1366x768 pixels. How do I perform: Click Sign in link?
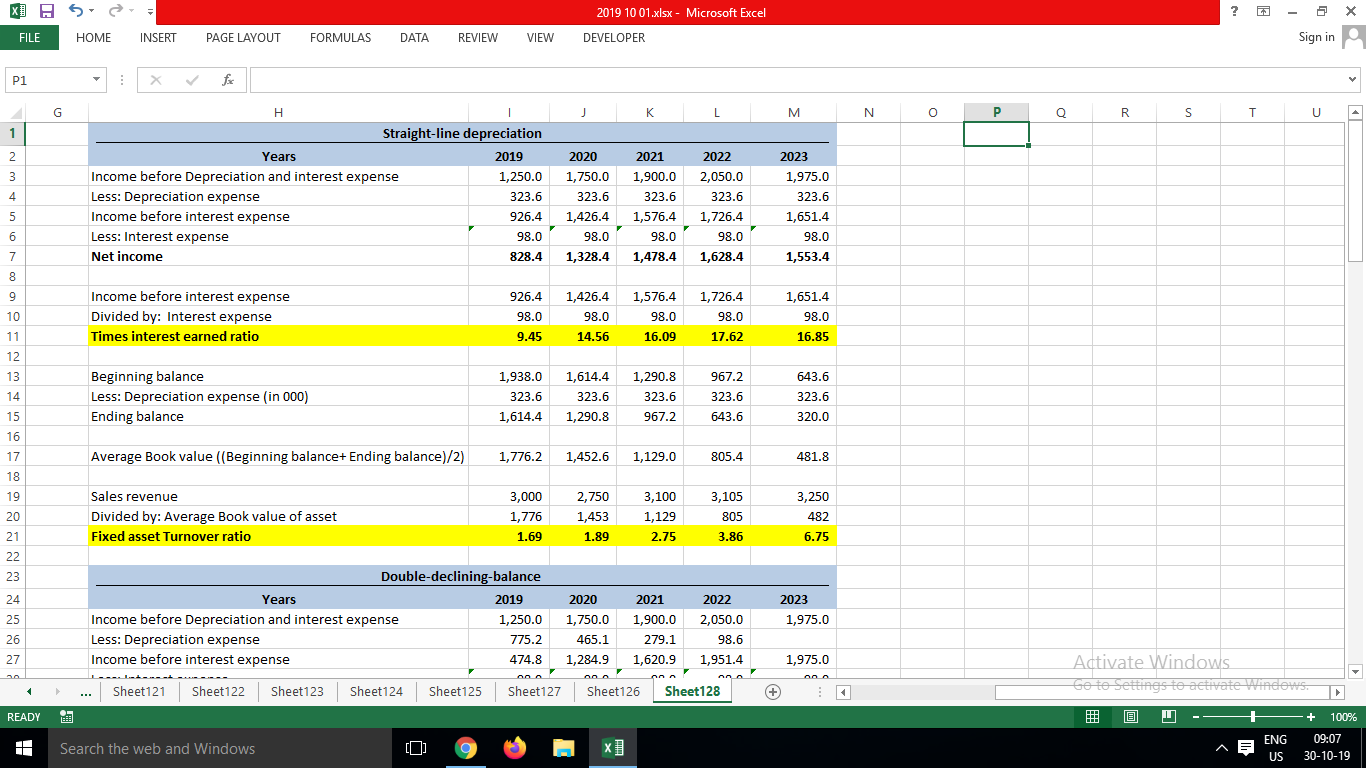click(1316, 37)
